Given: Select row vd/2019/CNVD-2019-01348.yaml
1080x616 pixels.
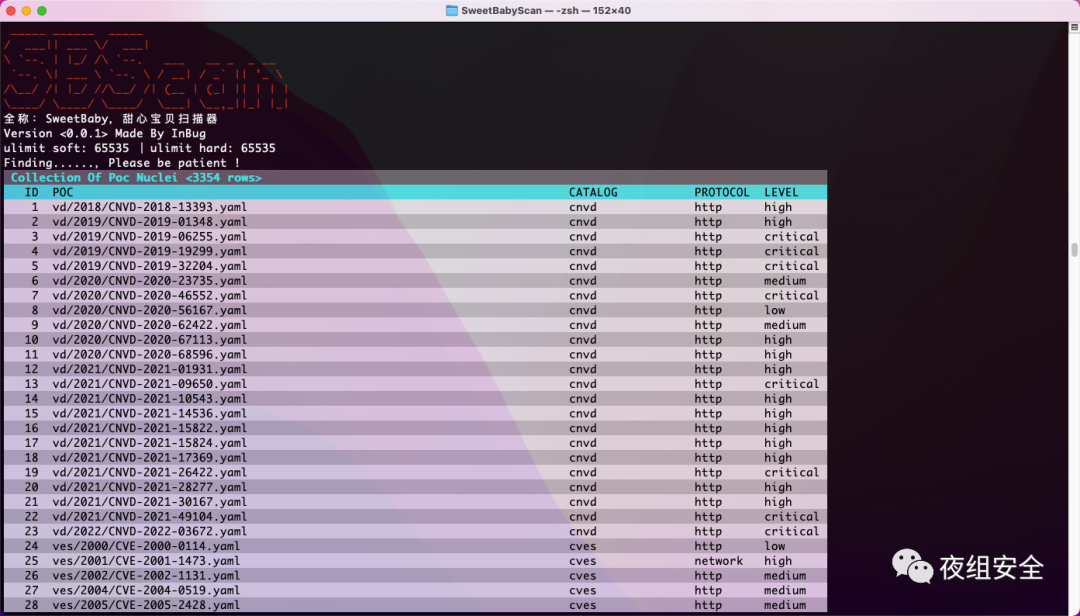Looking at the screenshot, I should tap(415, 222).
